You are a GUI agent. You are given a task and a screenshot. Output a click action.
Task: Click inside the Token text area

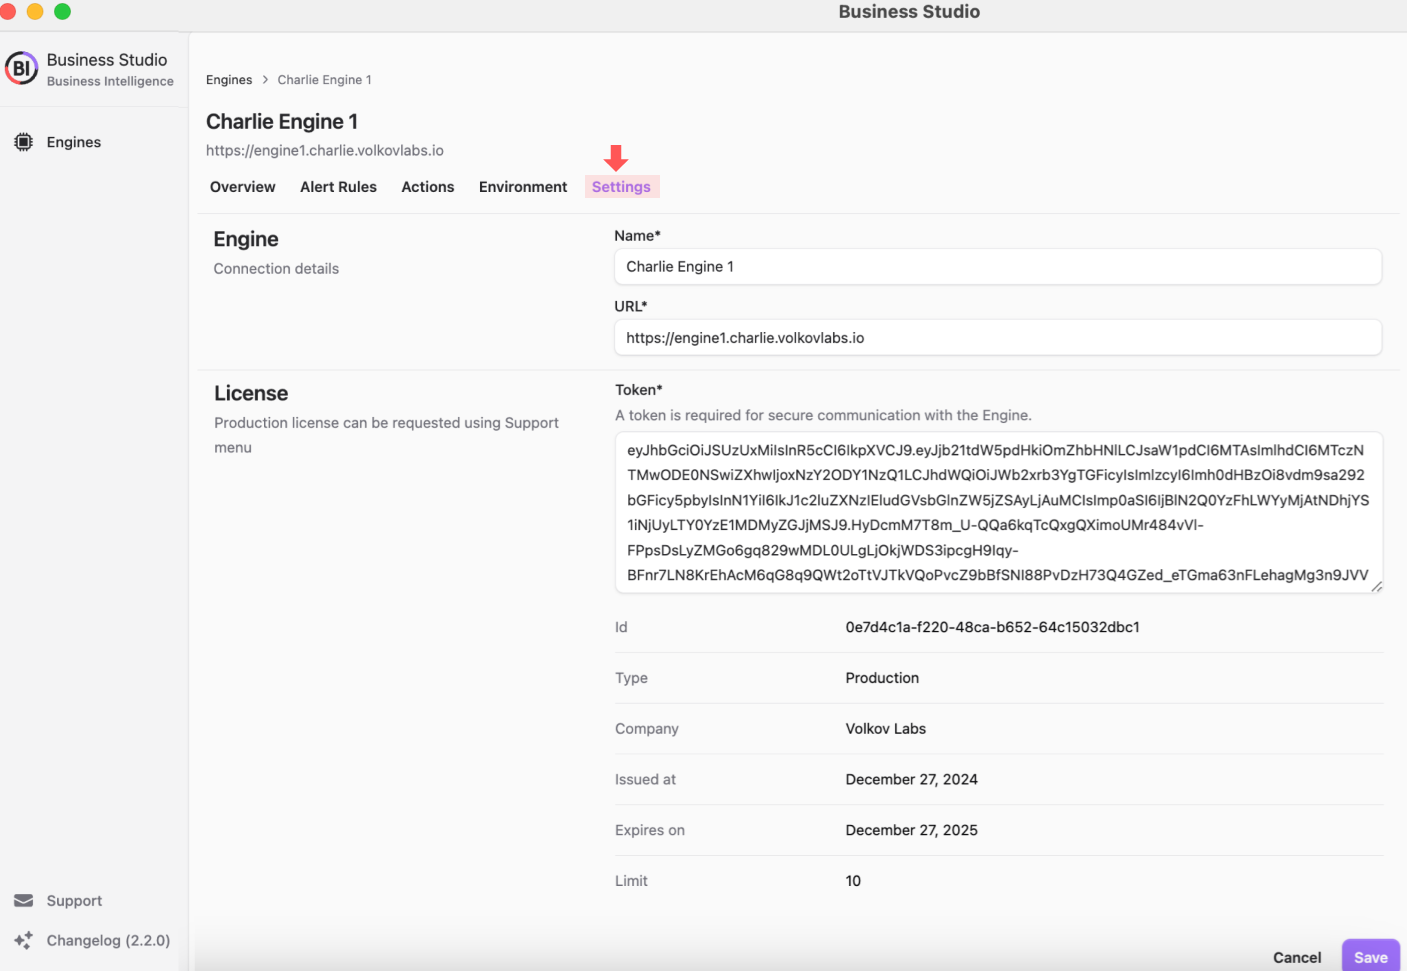tap(998, 512)
